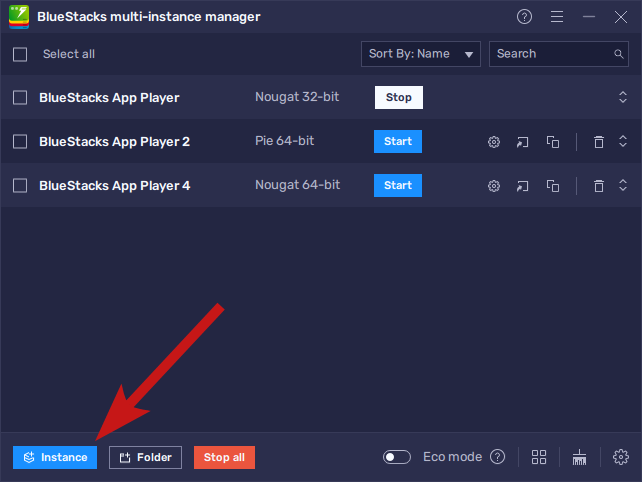Open help icon in title bar
This screenshot has height=482, width=642.
(525, 17)
